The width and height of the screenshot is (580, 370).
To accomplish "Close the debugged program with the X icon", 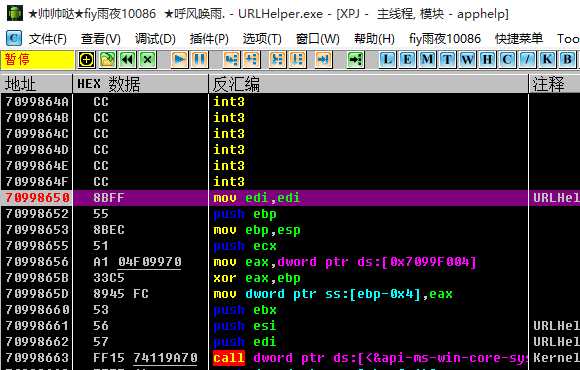I will [x=148, y=60].
